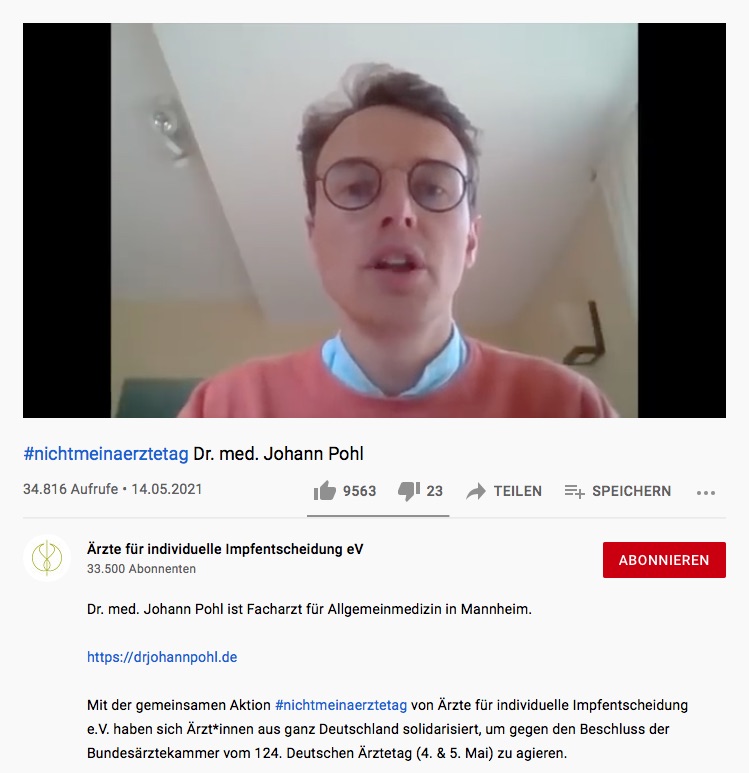Image resolution: width=749 pixels, height=773 pixels.
Task: Click the SPEICHERN save label
Action: click(631, 491)
